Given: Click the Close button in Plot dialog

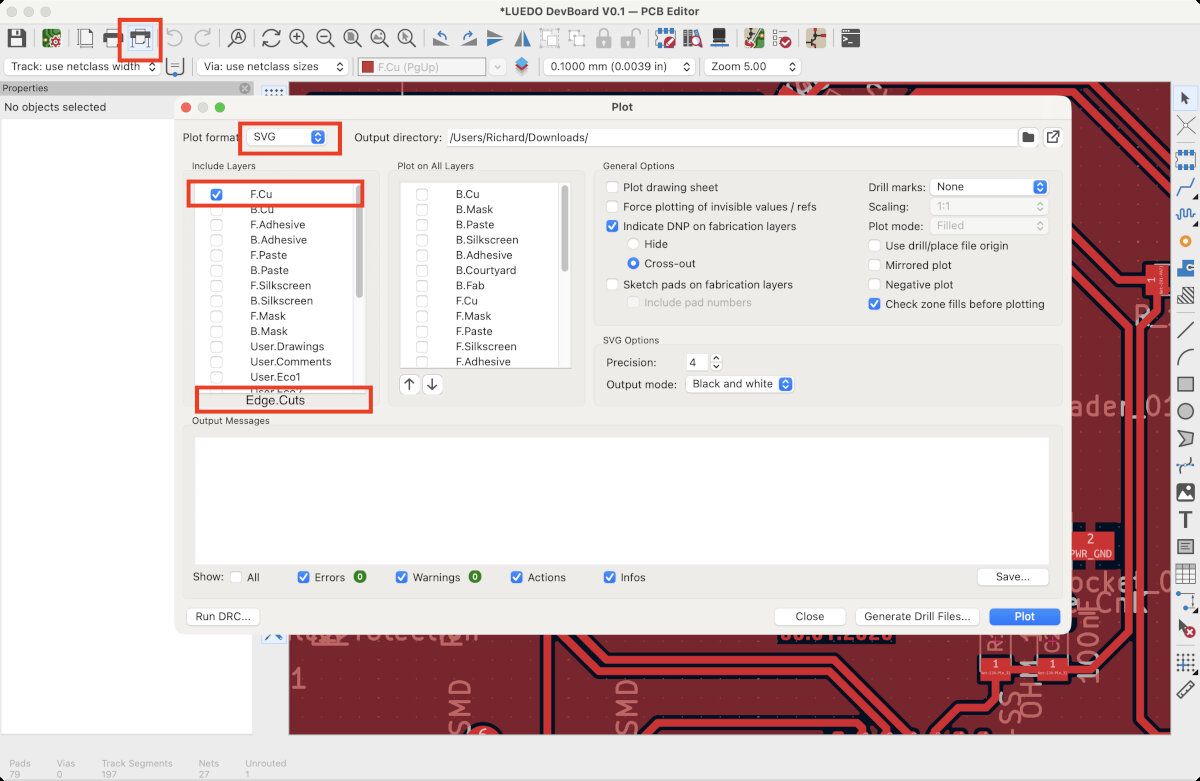Looking at the screenshot, I should click(x=810, y=616).
